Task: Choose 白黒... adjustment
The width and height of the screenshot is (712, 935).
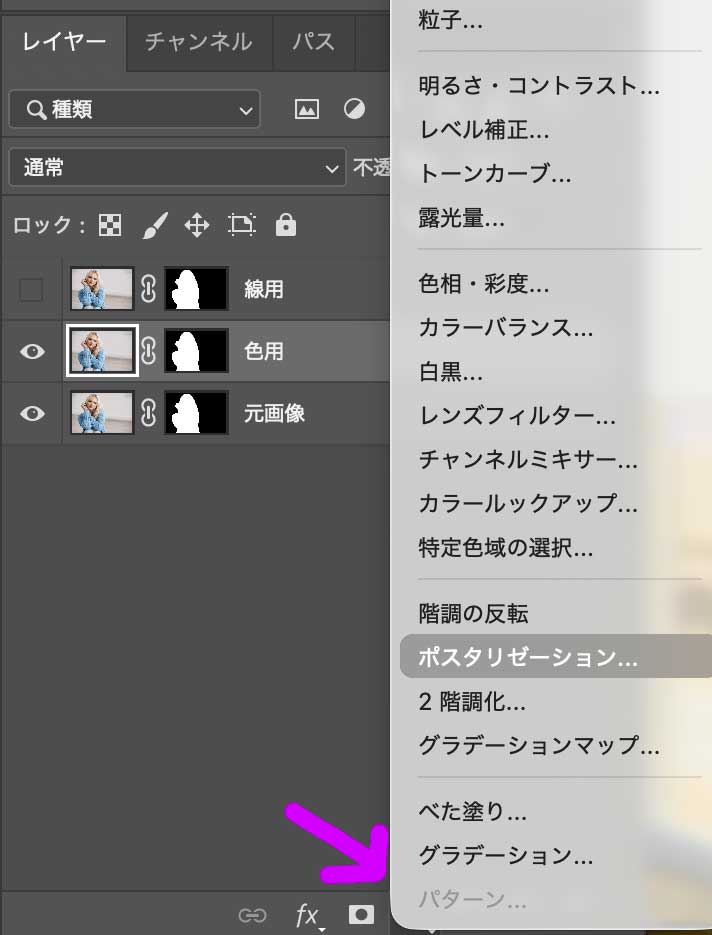Action: pos(450,372)
